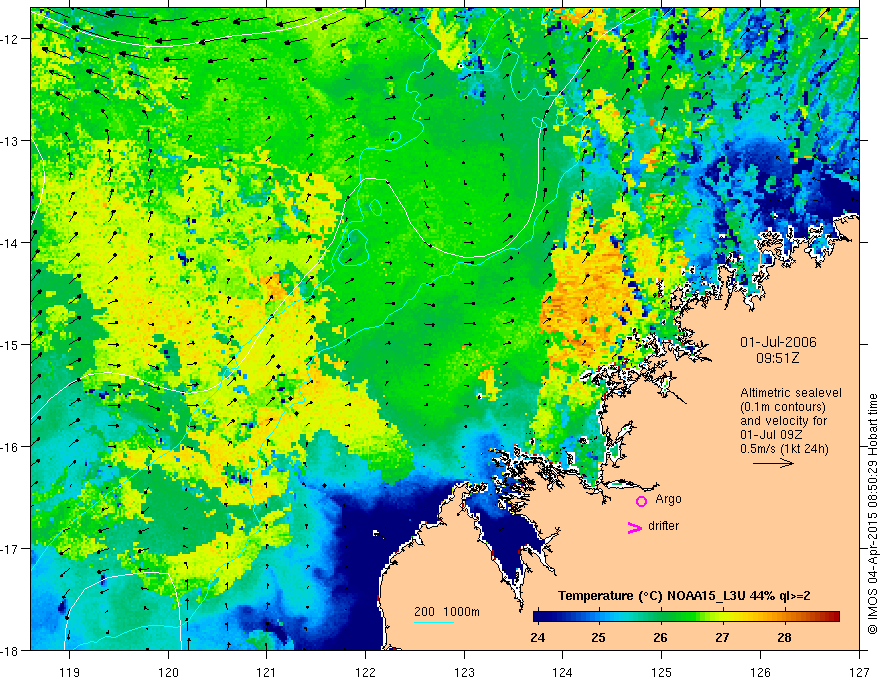This screenshot has width=880, height=680.
Task: Click the 'drifter' legend label
Action: click(663, 526)
